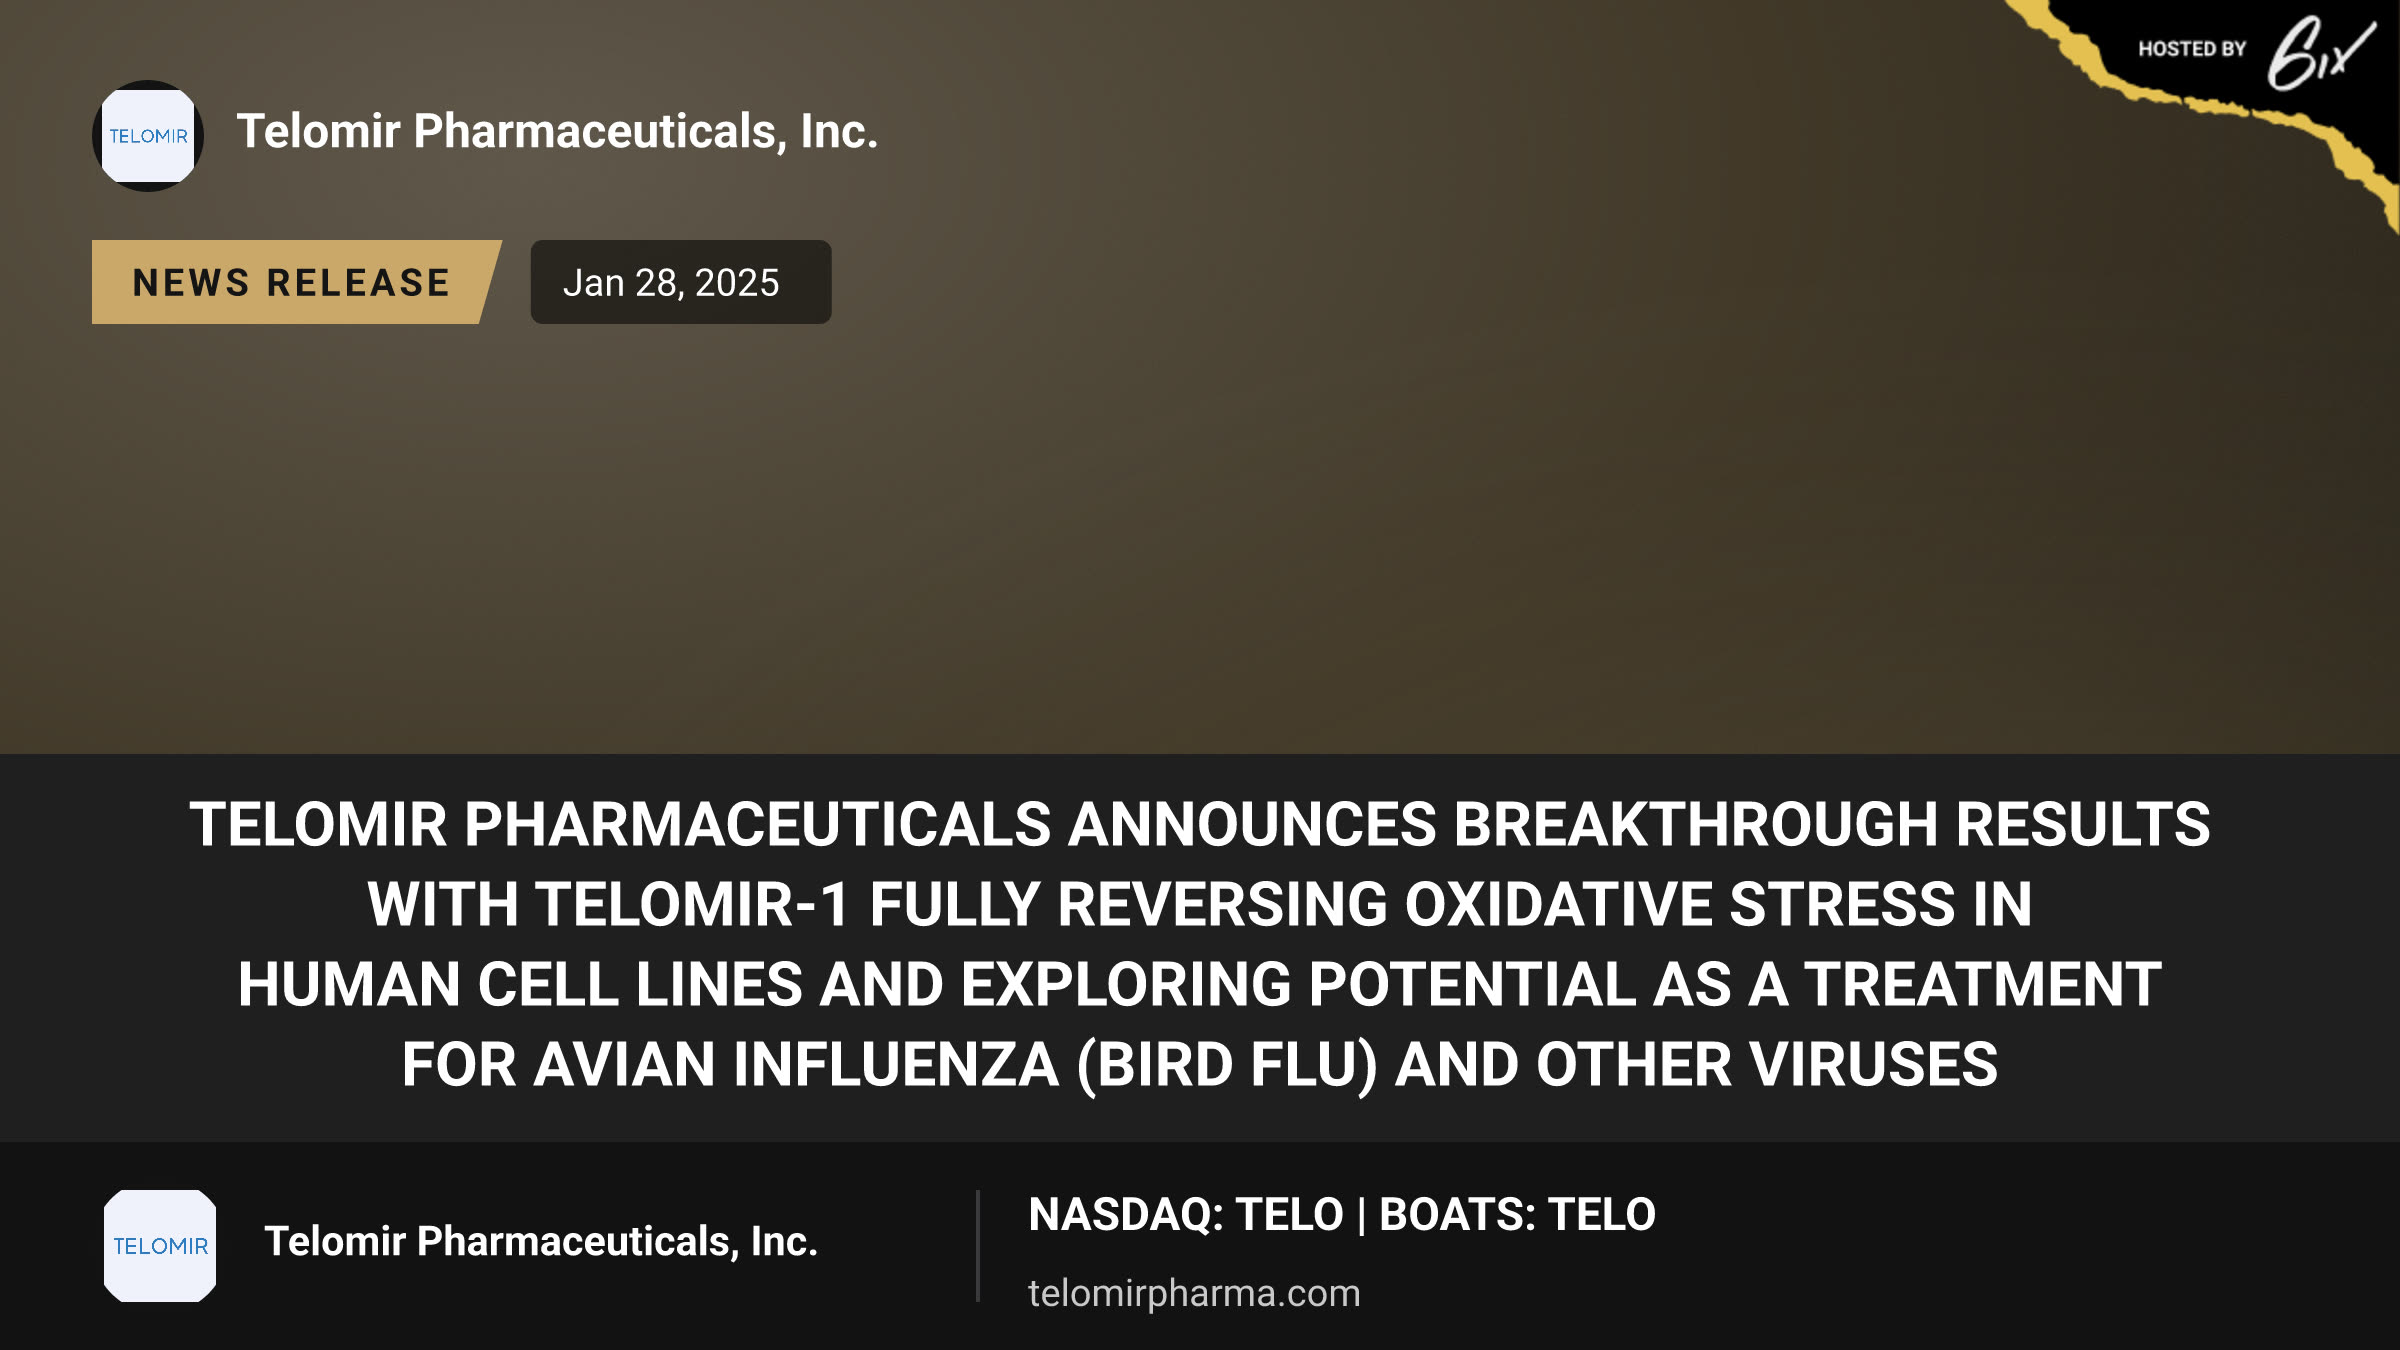The height and width of the screenshot is (1350, 2400).
Task: Click the headline line mentioning BREAKTHROUGH RESULTS
Action: coord(1200,824)
